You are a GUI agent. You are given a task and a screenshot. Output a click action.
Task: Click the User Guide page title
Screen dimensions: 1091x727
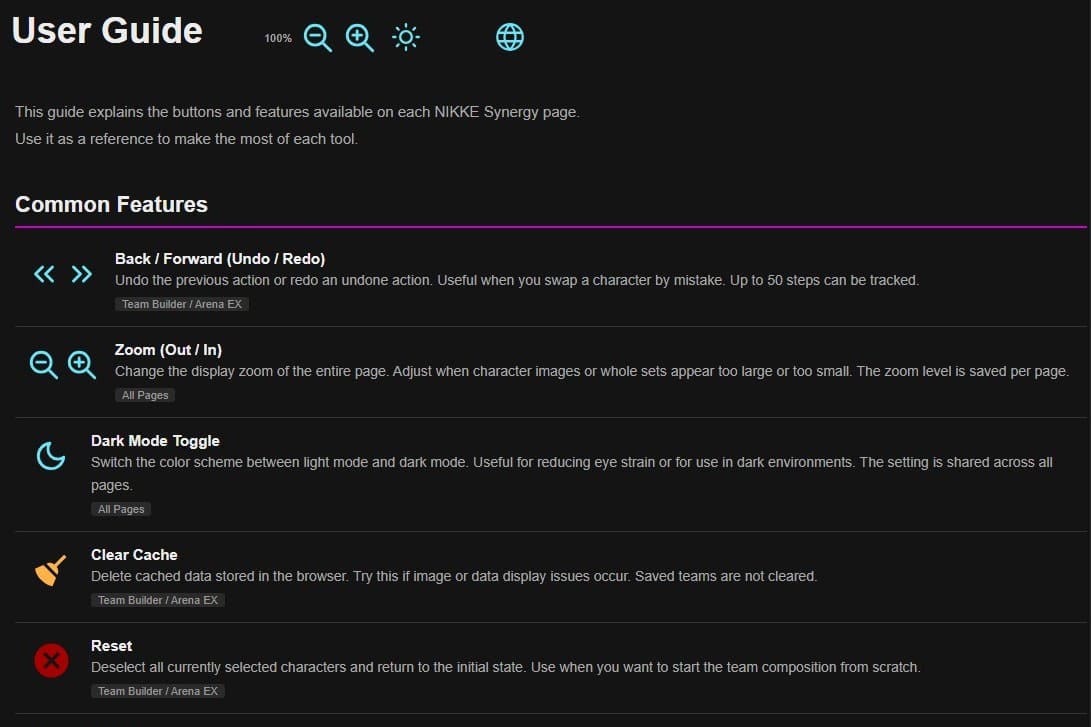[x=107, y=31]
